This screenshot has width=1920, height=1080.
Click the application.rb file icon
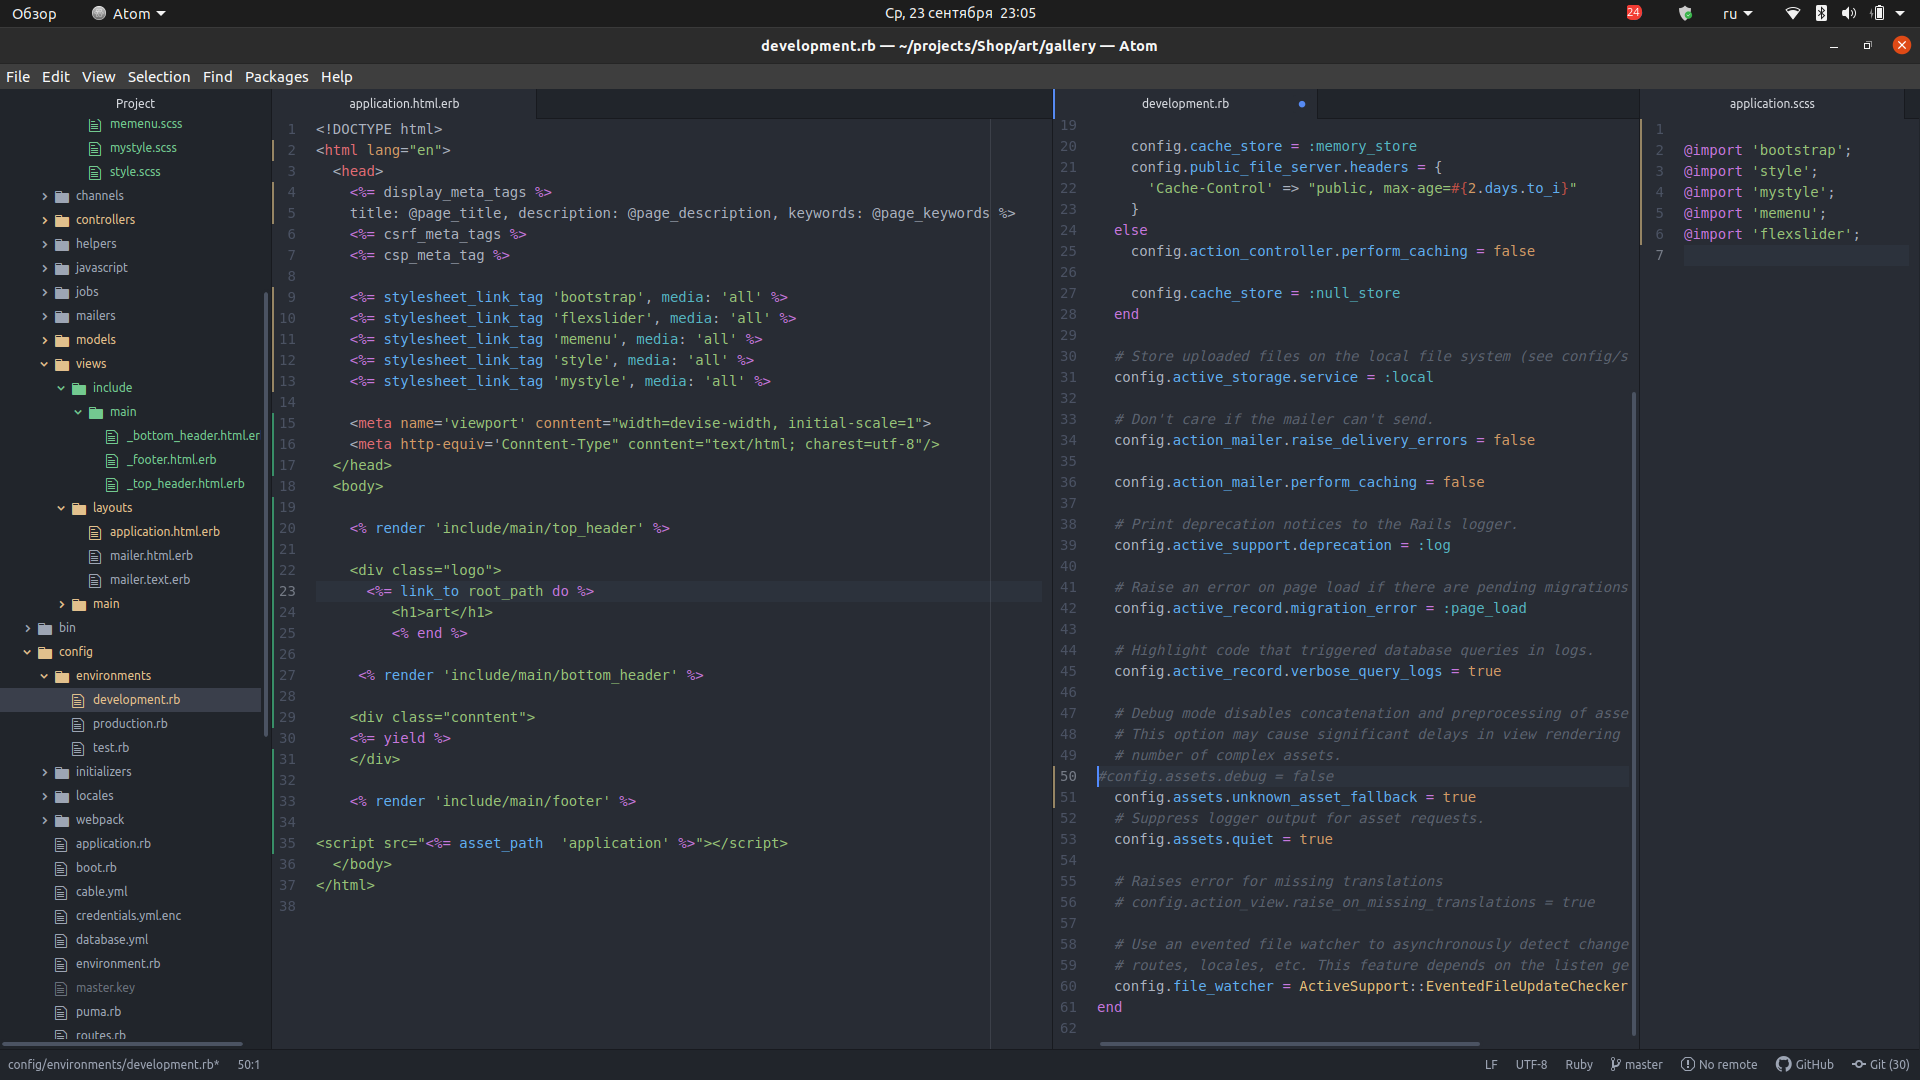point(61,844)
